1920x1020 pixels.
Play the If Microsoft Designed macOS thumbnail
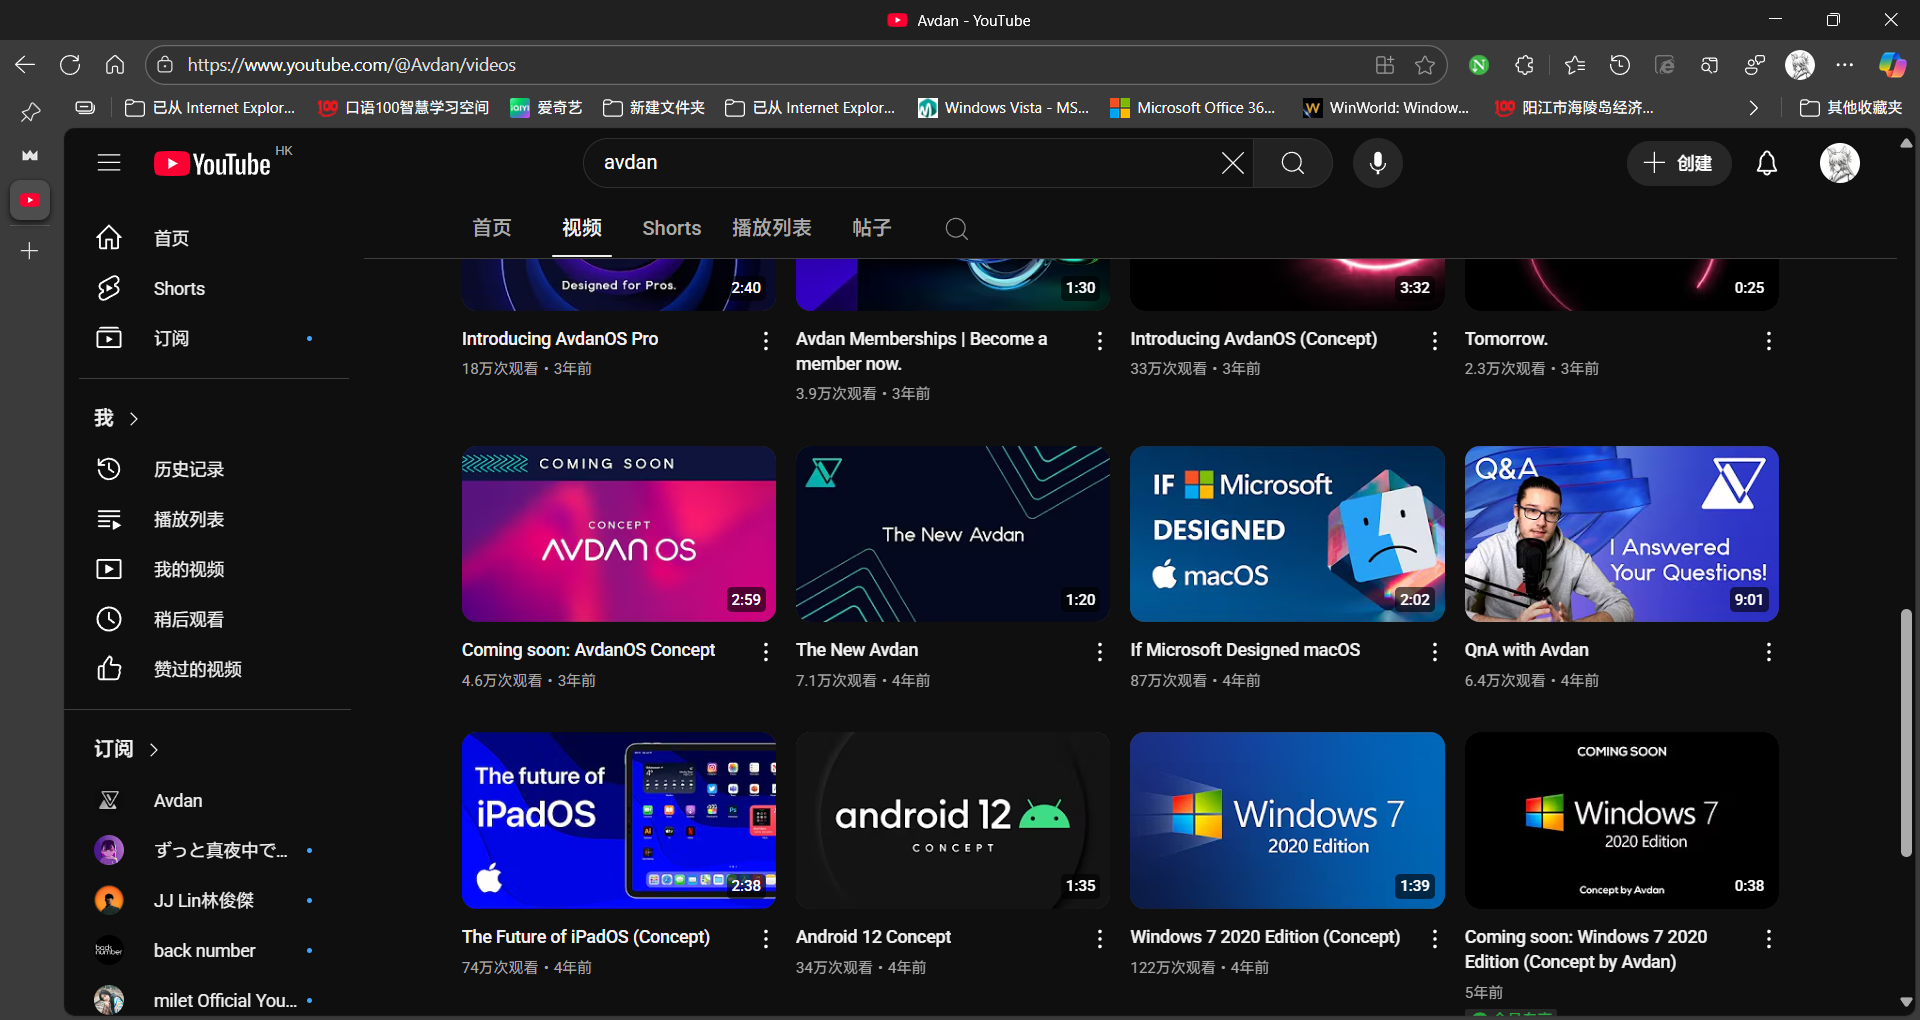[1287, 534]
